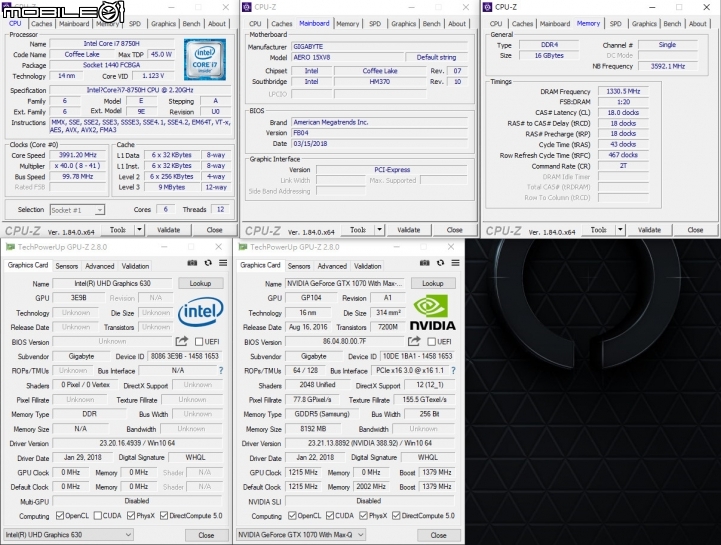
Task: Toggle DirectCompute 5.0 checkbox in NVIDIA GPU-Z
Action: click(396, 516)
